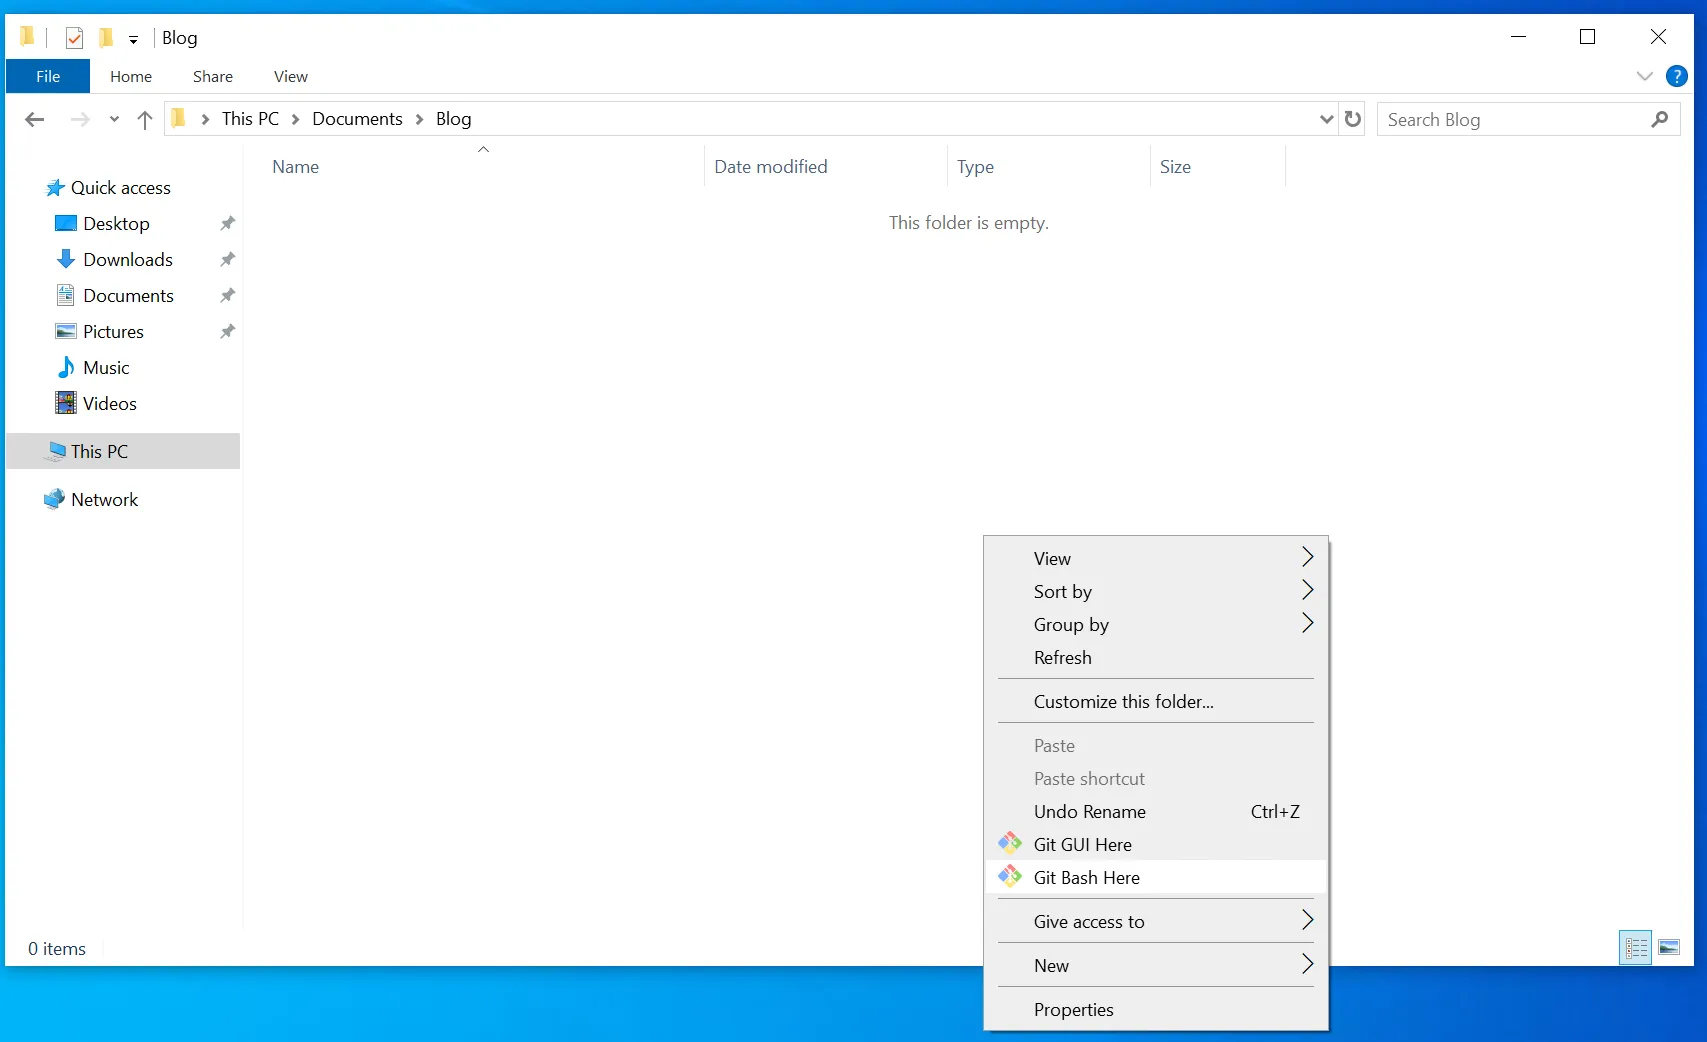Expand the ribbon with the chevron
Screen dimensions: 1707x1042
[1644, 76]
